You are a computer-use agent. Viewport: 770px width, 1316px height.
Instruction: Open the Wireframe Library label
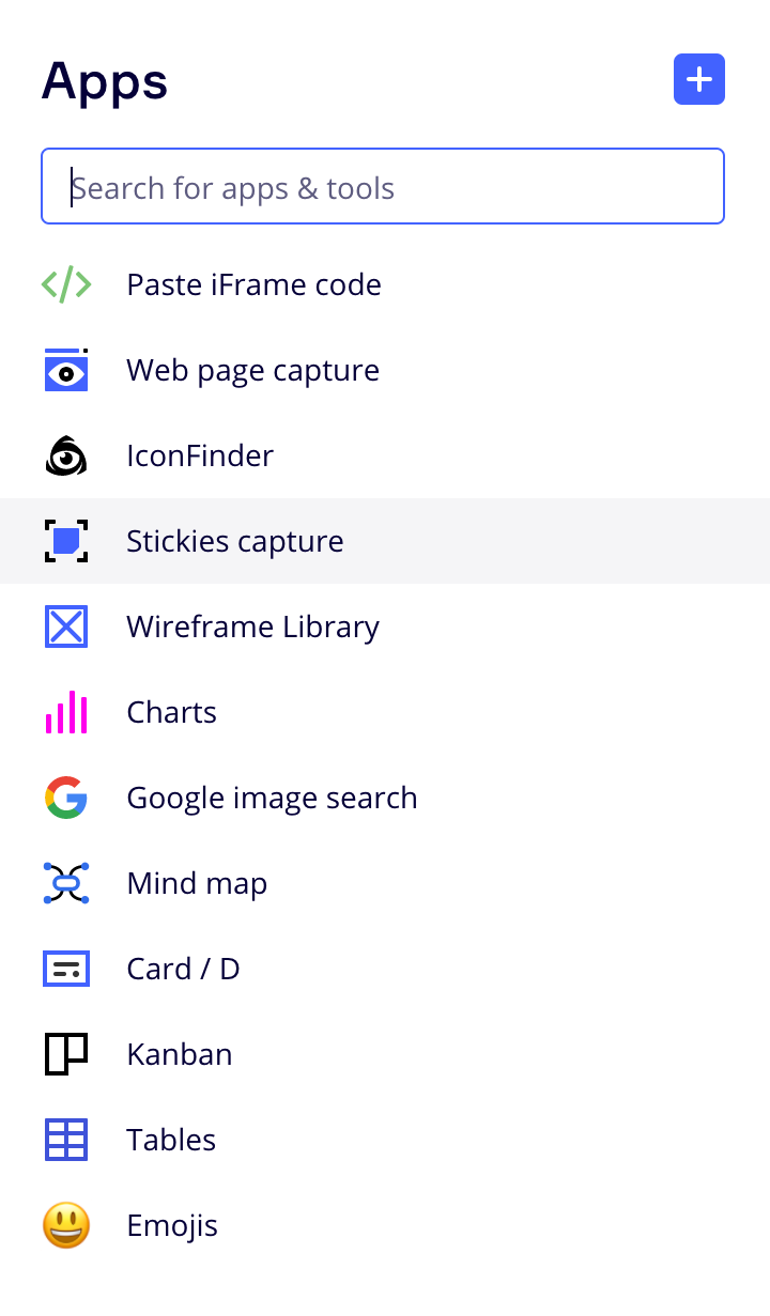click(253, 627)
